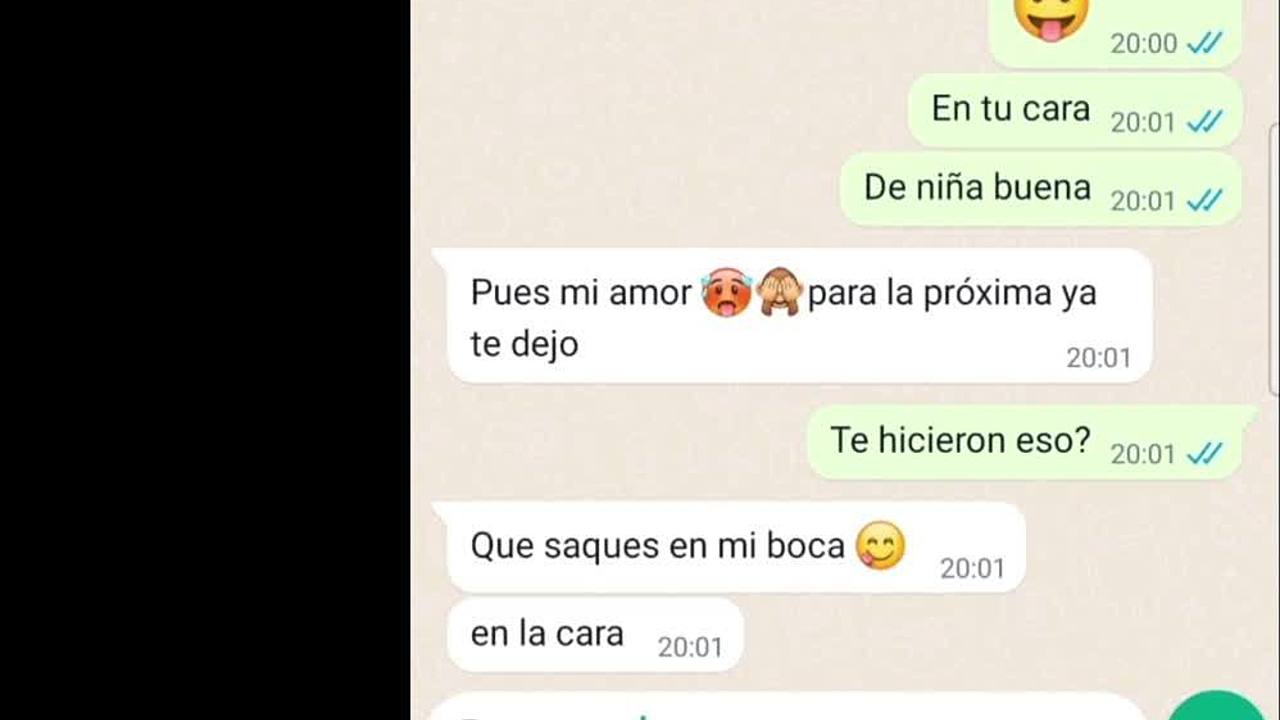
Task: Click the timestamp under "para la próxima ya" text
Action: point(1098,358)
